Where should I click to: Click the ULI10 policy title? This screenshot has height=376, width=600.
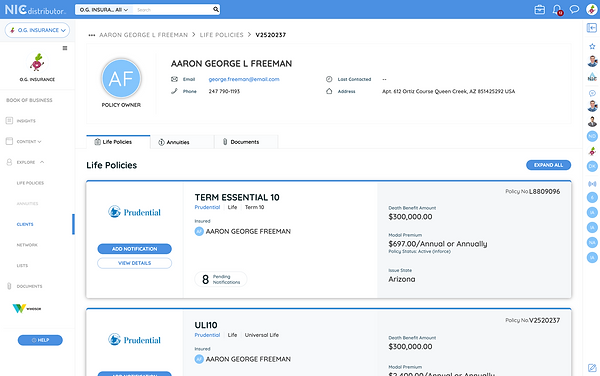[x=206, y=325]
